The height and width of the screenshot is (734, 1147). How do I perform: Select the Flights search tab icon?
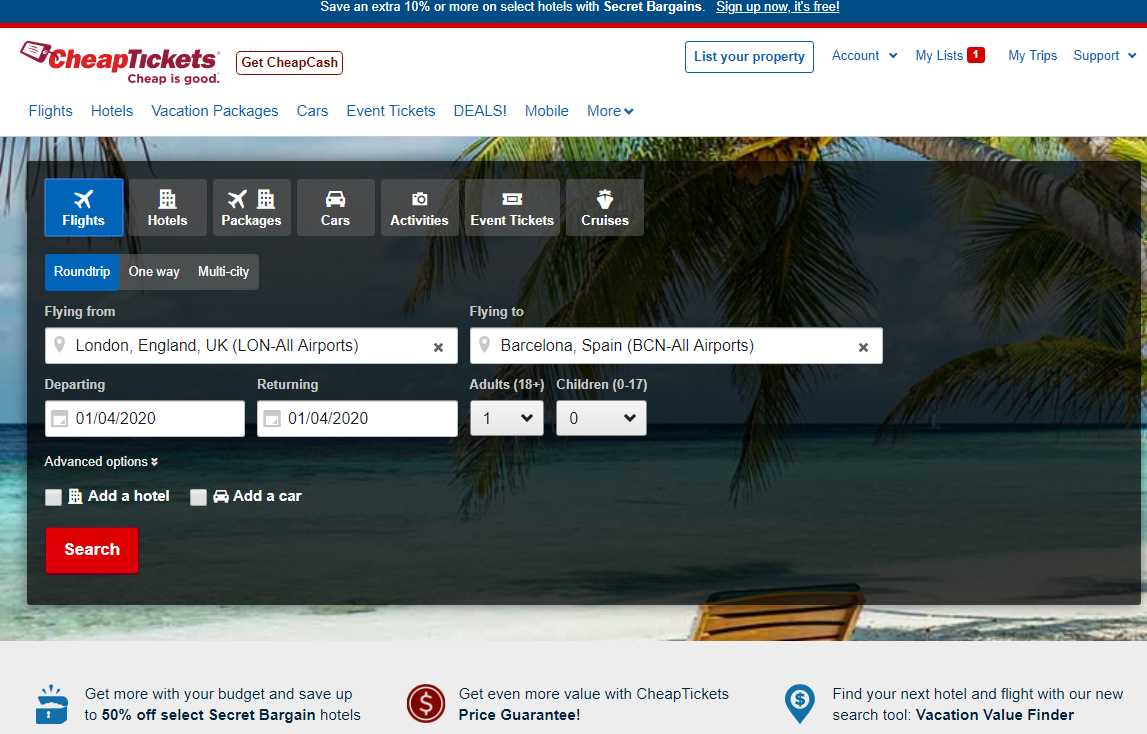click(83, 199)
